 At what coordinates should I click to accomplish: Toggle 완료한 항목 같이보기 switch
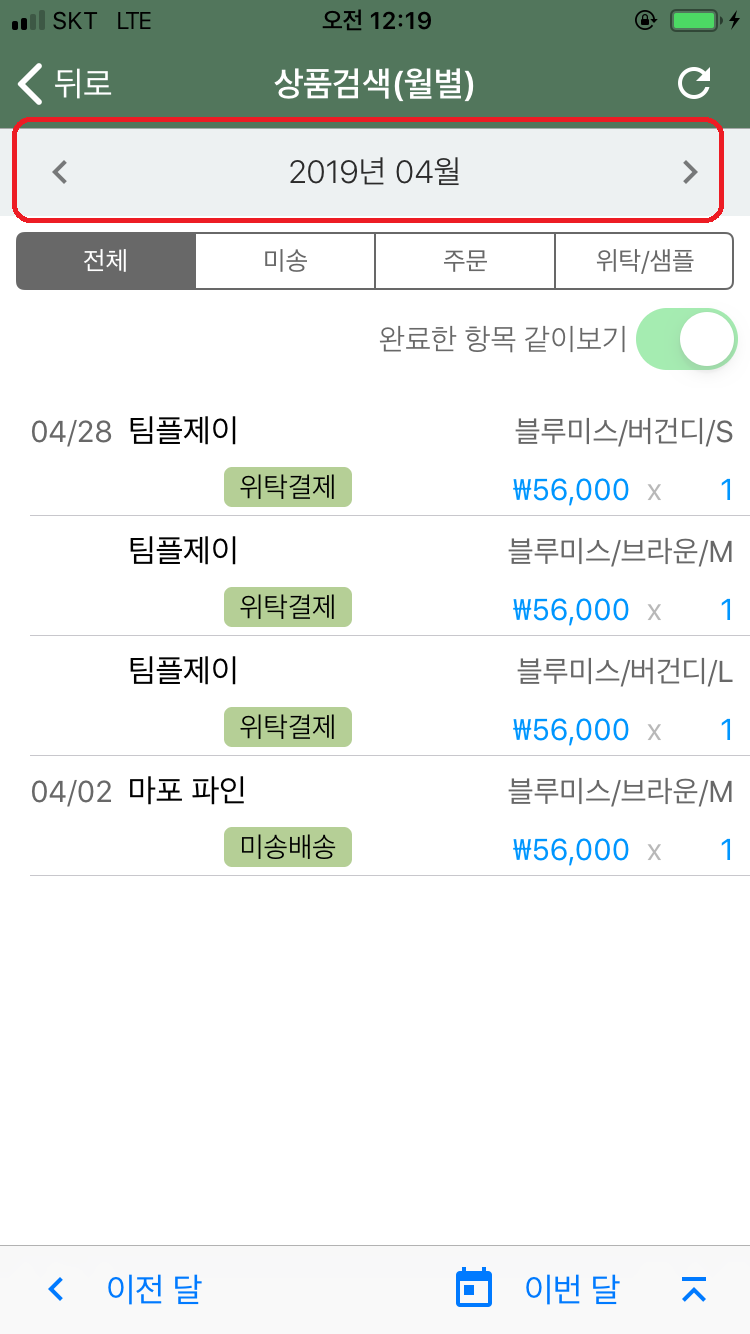click(686, 339)
